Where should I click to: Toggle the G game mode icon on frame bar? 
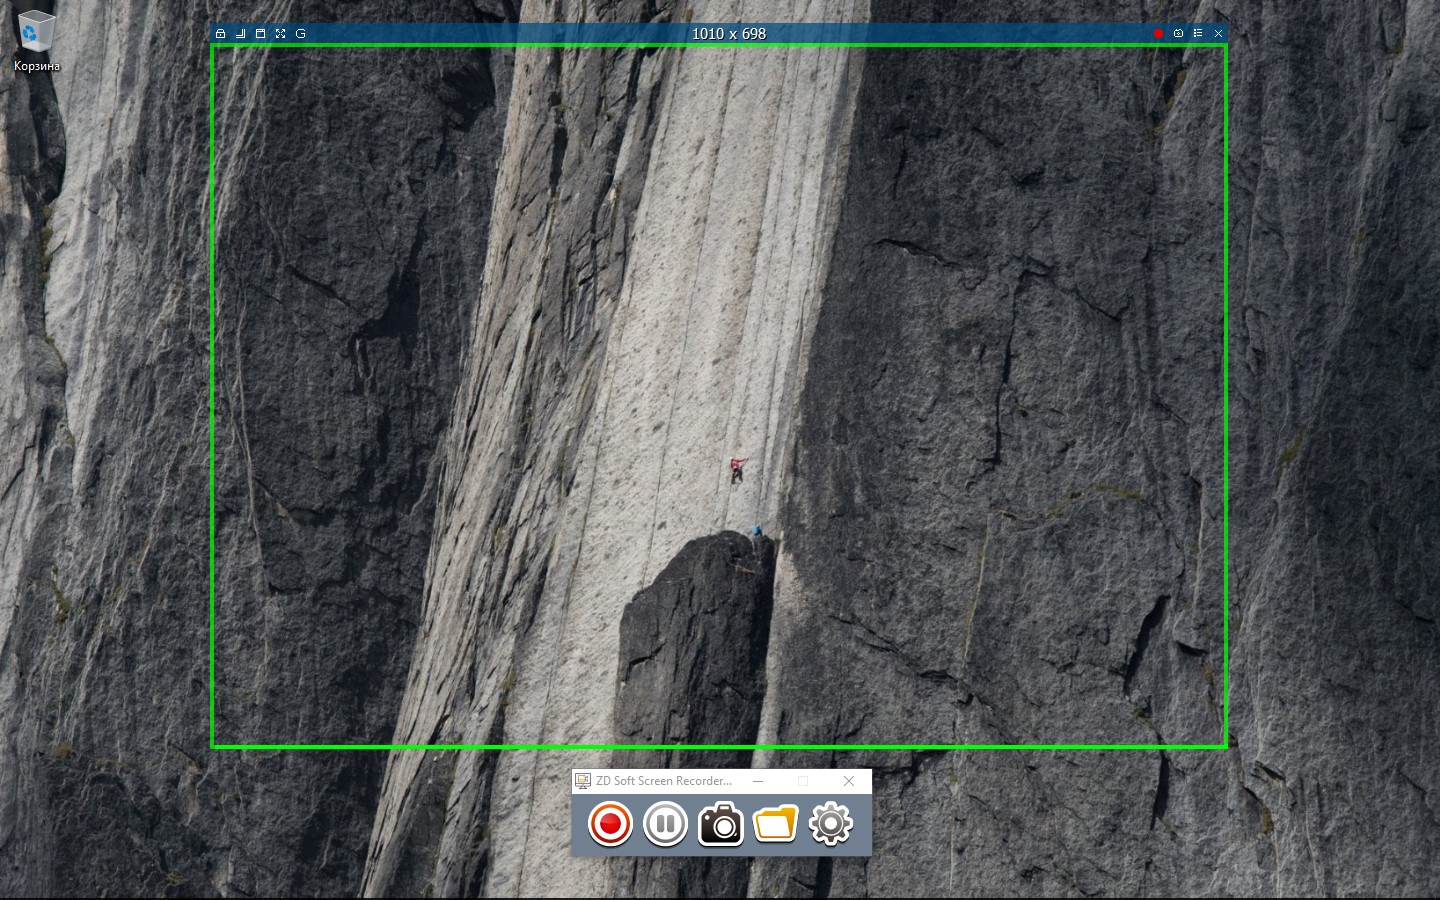coord(301,34)
